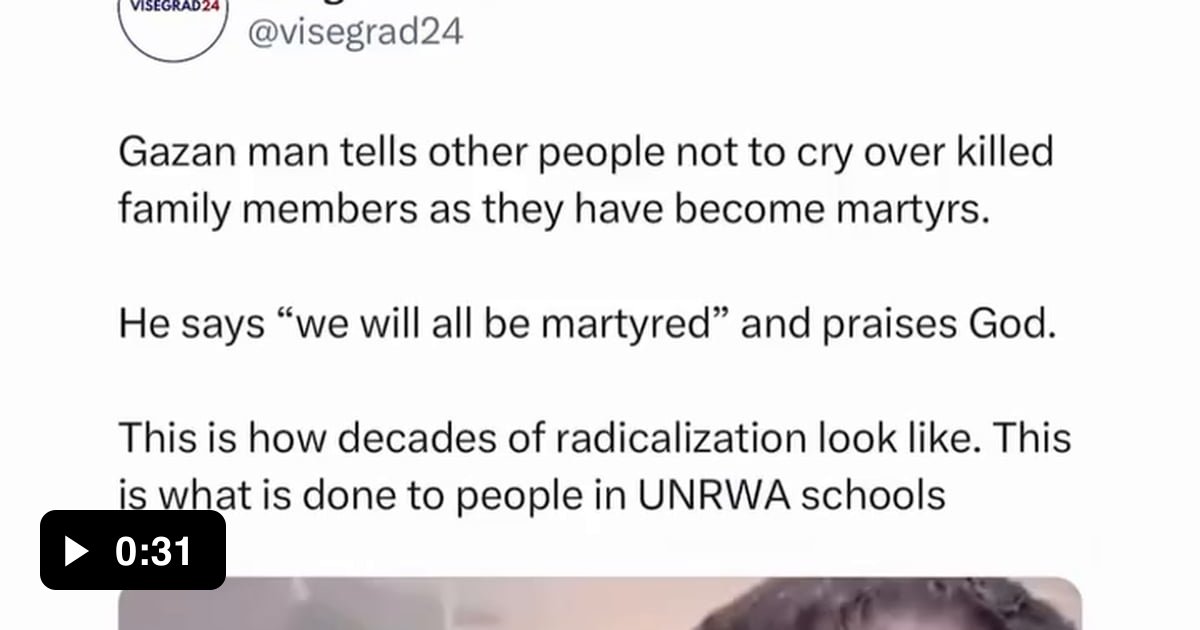Screen dimensions: 1200x630
Task: Click the line starting 'Gazan man tells other people'
Action: point(586,153)
